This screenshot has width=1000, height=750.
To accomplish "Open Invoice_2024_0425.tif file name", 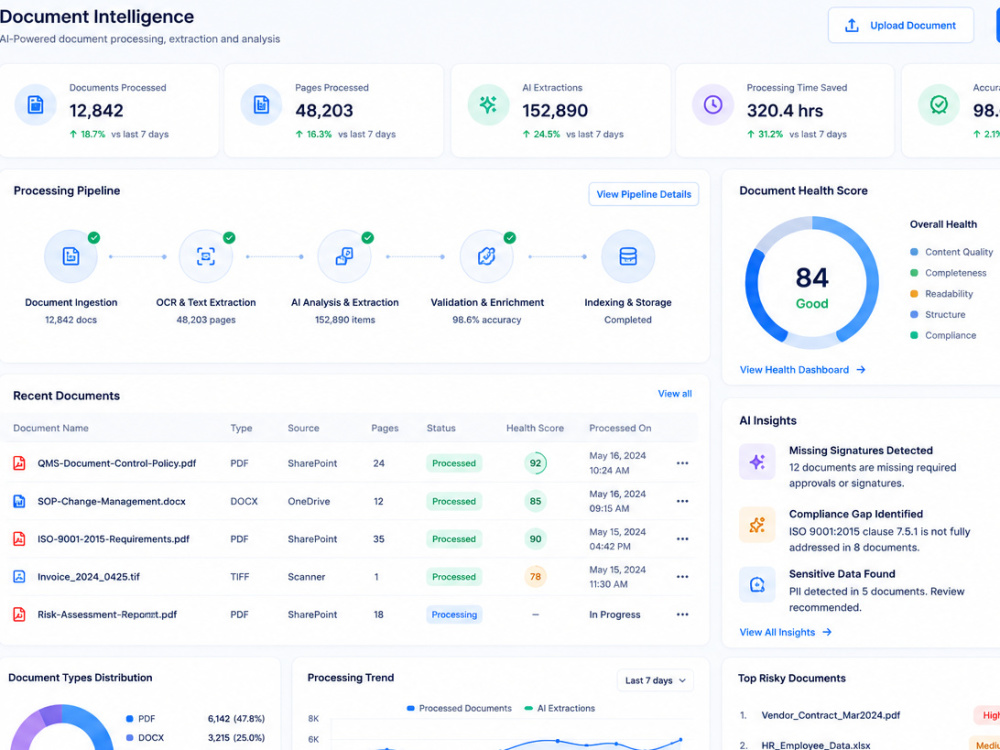I will click(89, 577).
